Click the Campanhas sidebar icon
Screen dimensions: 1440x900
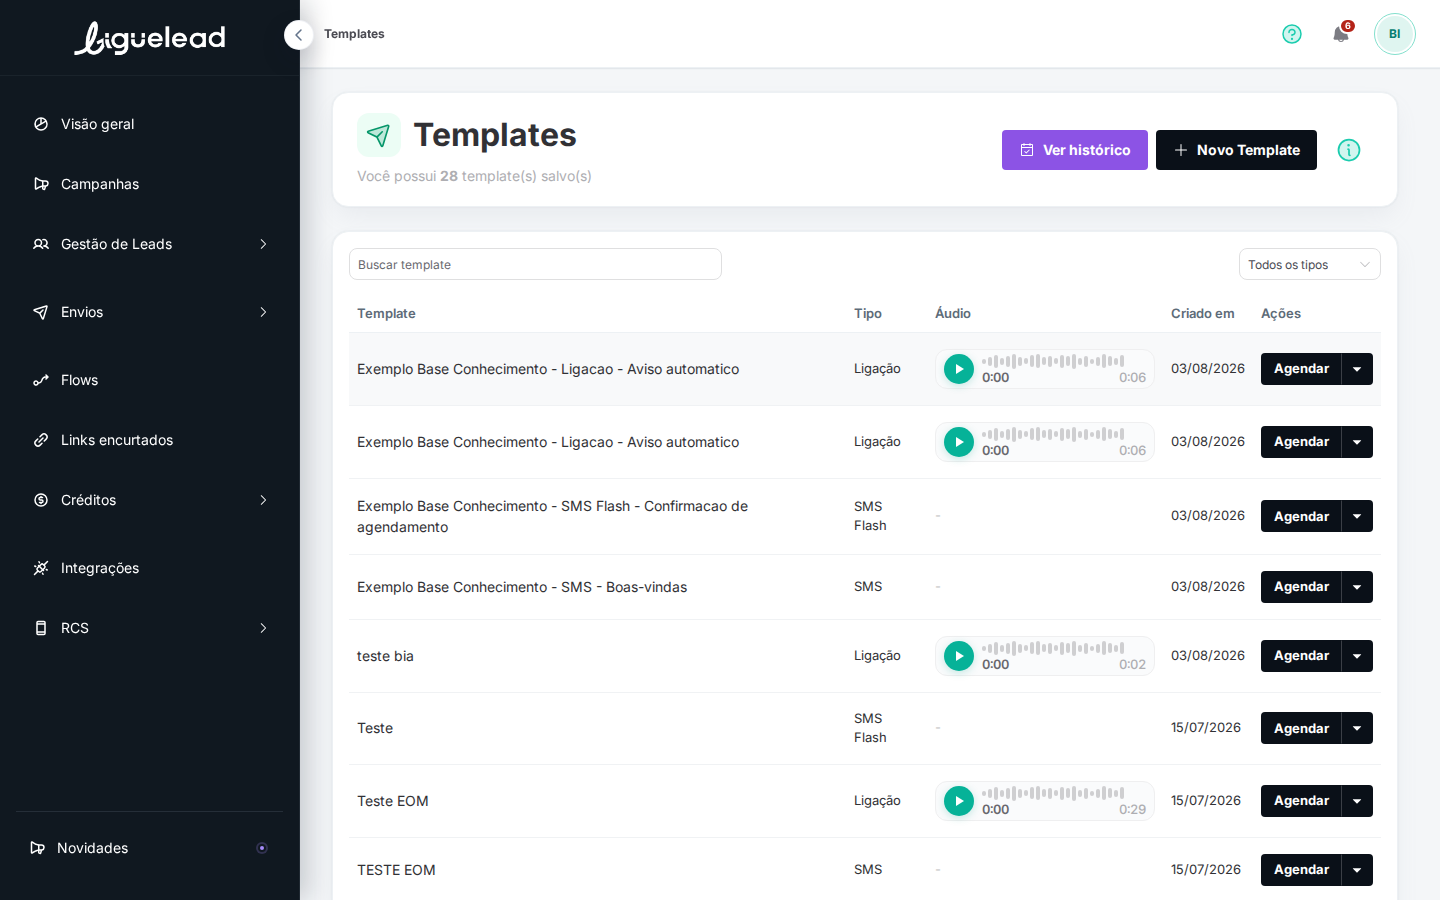41,184
